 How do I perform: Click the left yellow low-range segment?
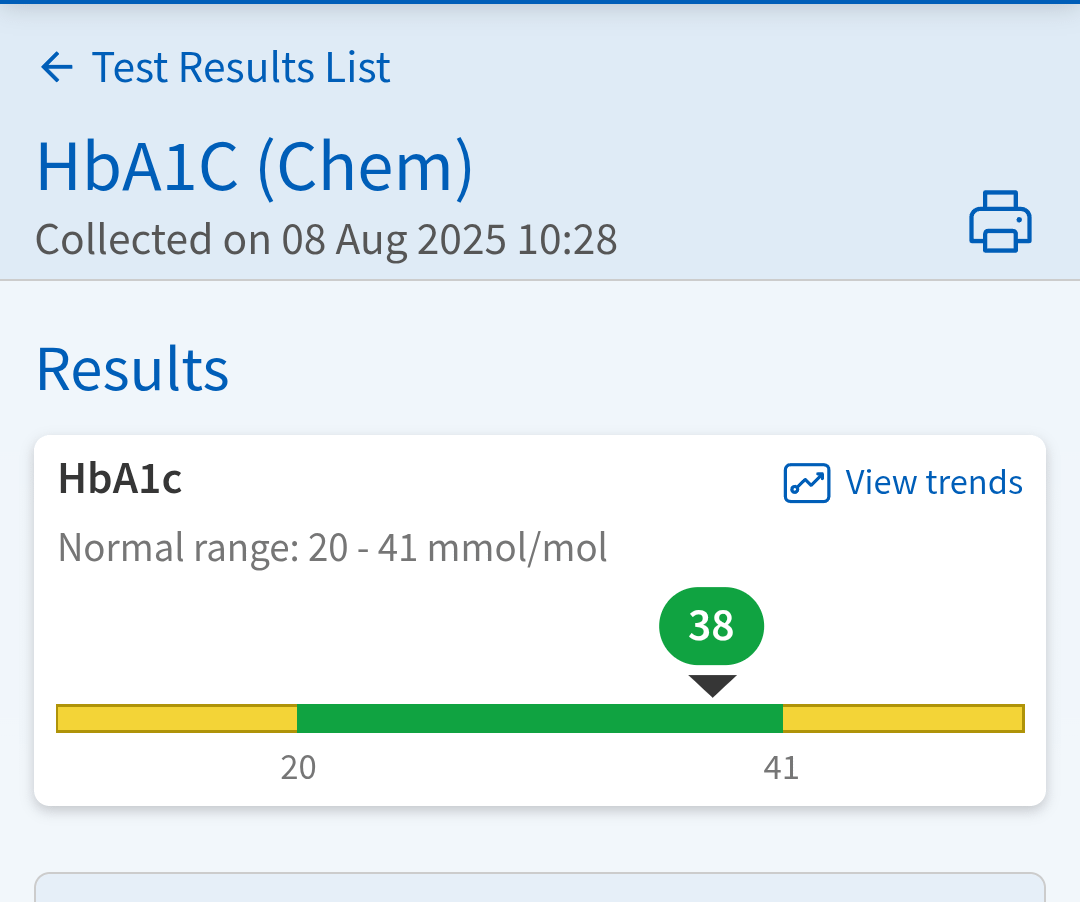click(x=177, y=718)
